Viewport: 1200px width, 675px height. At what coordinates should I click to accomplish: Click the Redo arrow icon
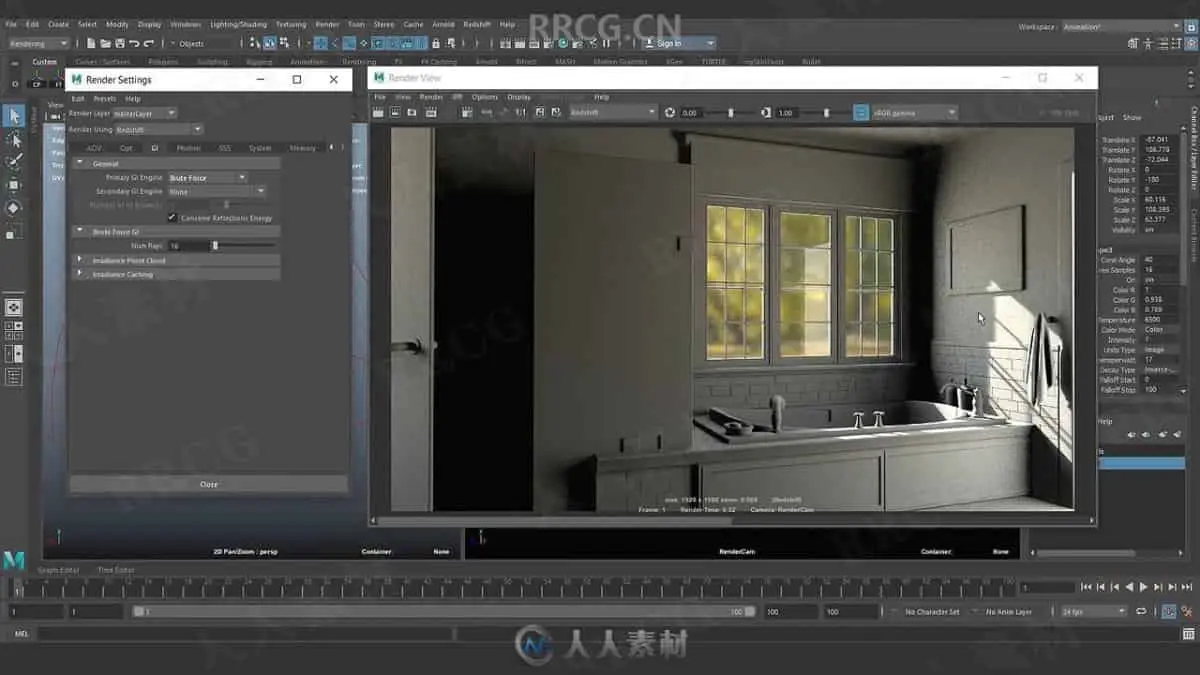click(x=149, y=43)
